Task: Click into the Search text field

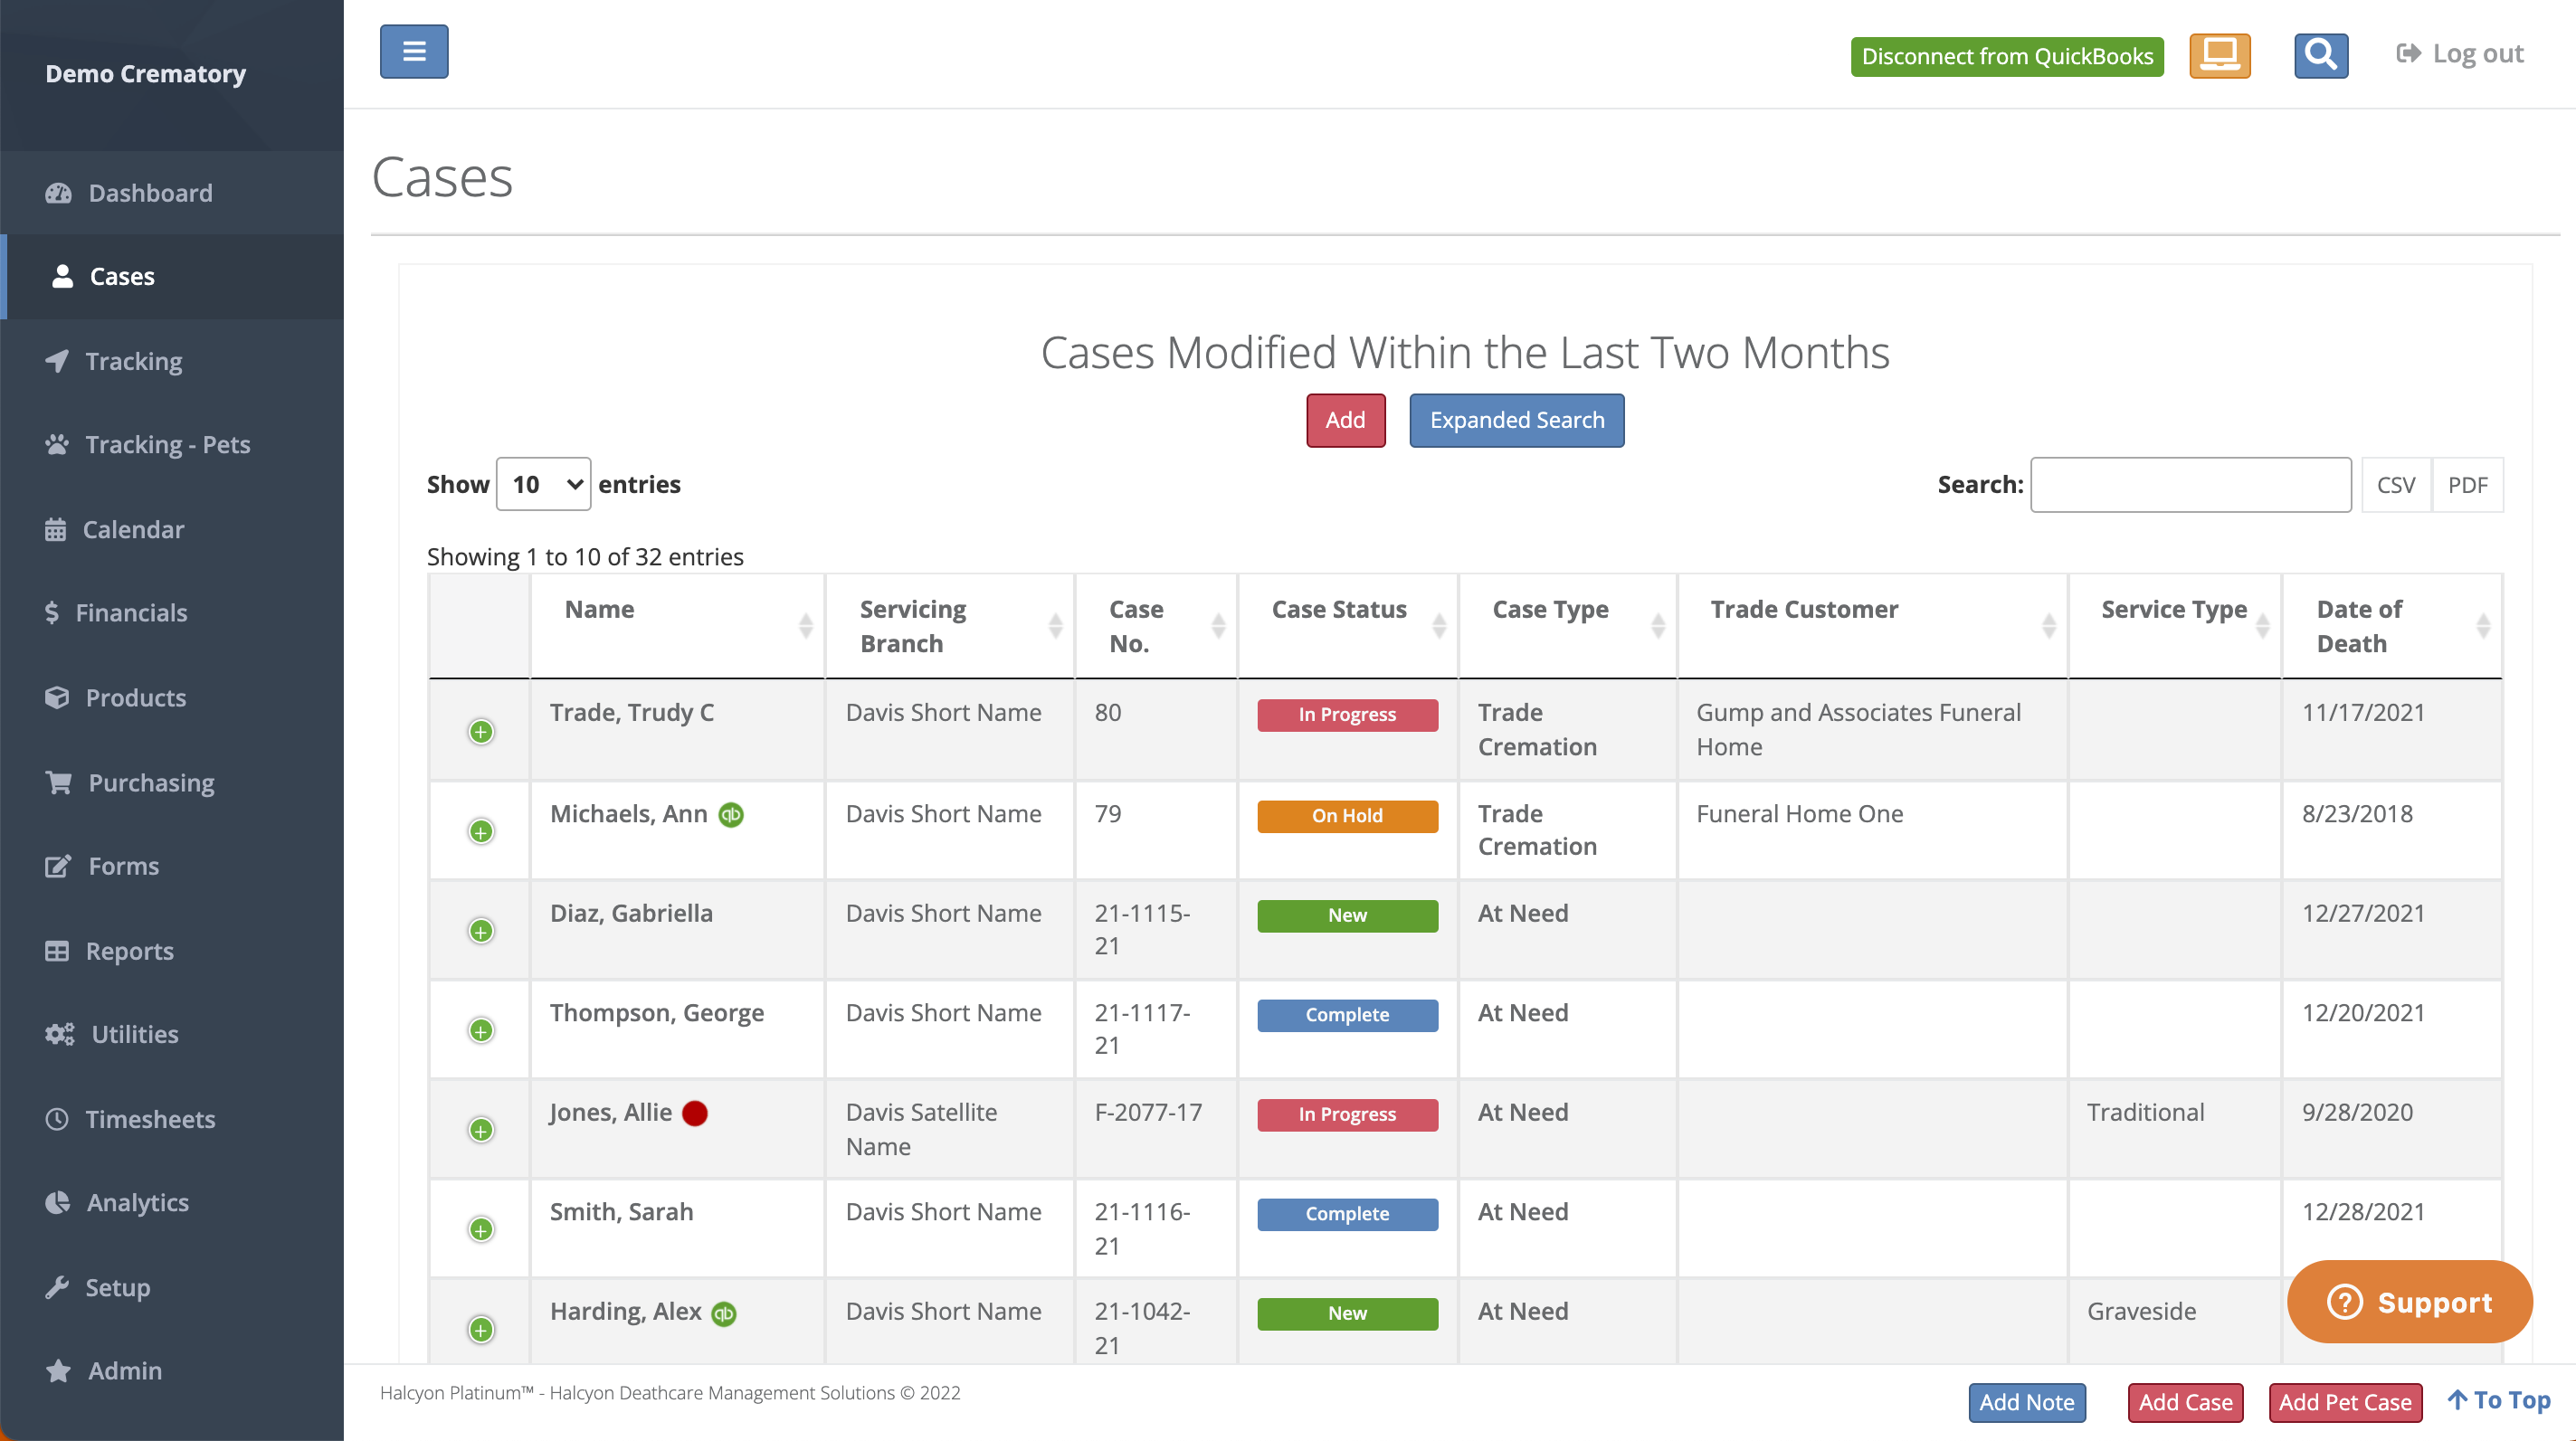Action: click(x=2190, y=484)
